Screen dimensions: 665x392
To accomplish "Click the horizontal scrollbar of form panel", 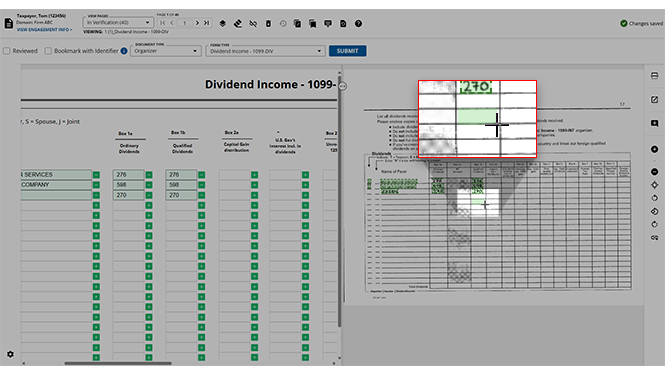I will (118, 363).
